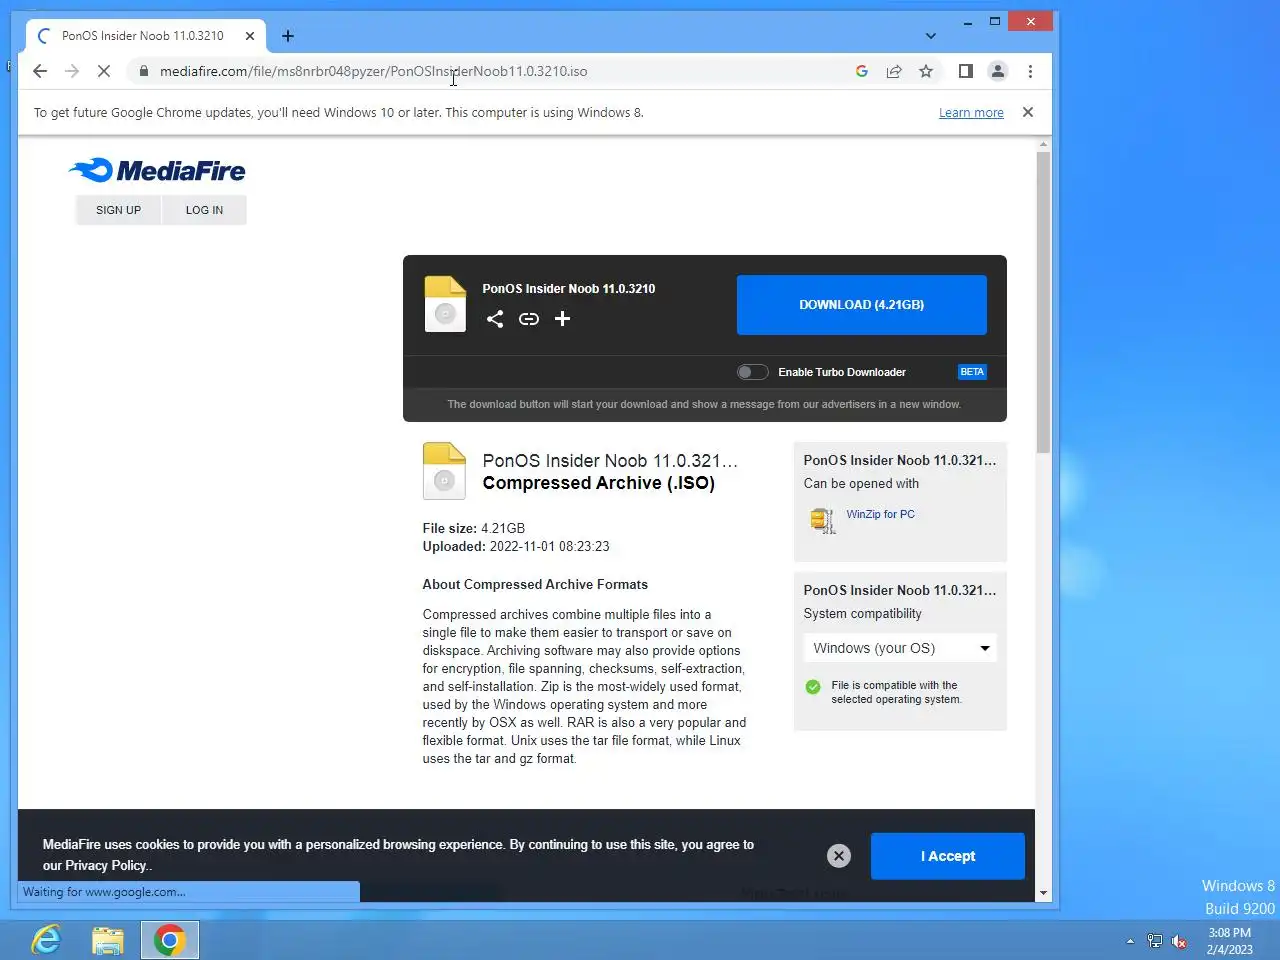The height and width of the screenshot is (960, 1280).
Task: Click the DOWNLOAD (4.21GB) button
Action: tap(862, 305)
